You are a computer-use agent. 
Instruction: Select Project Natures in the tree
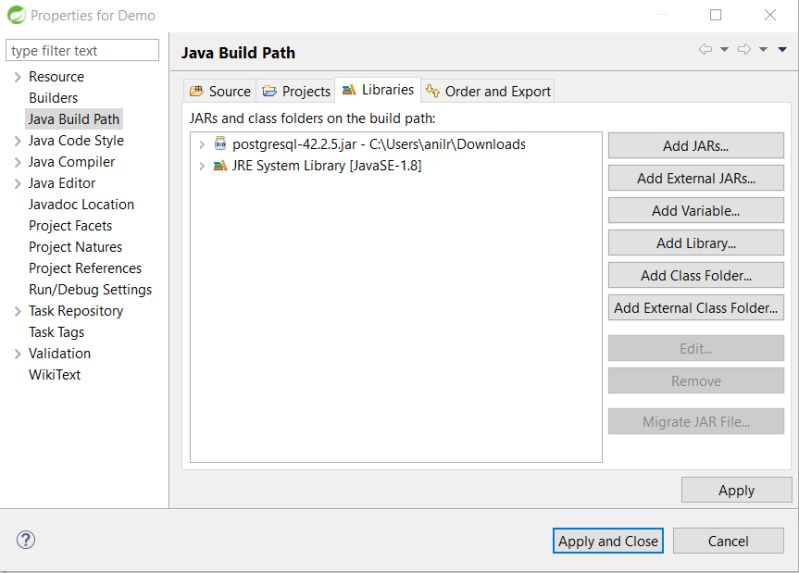coord(75,247)
